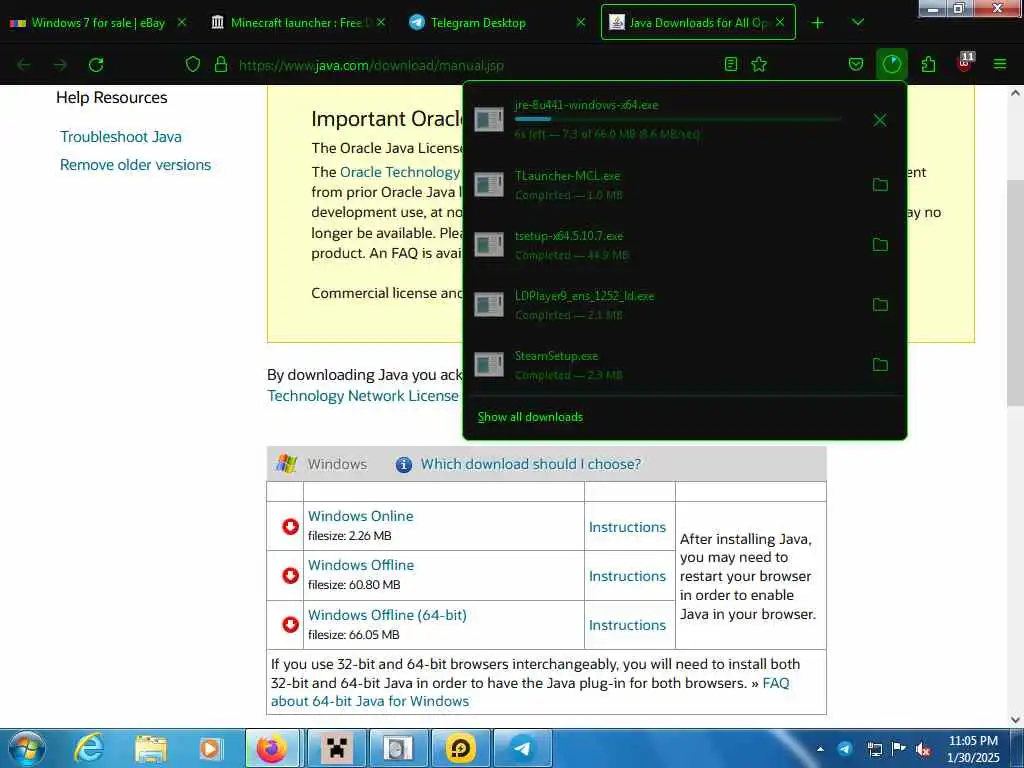This screenshot has width=1024, height=768.
Task: Click the muted volume tray icon
Action: click(923, 750)
